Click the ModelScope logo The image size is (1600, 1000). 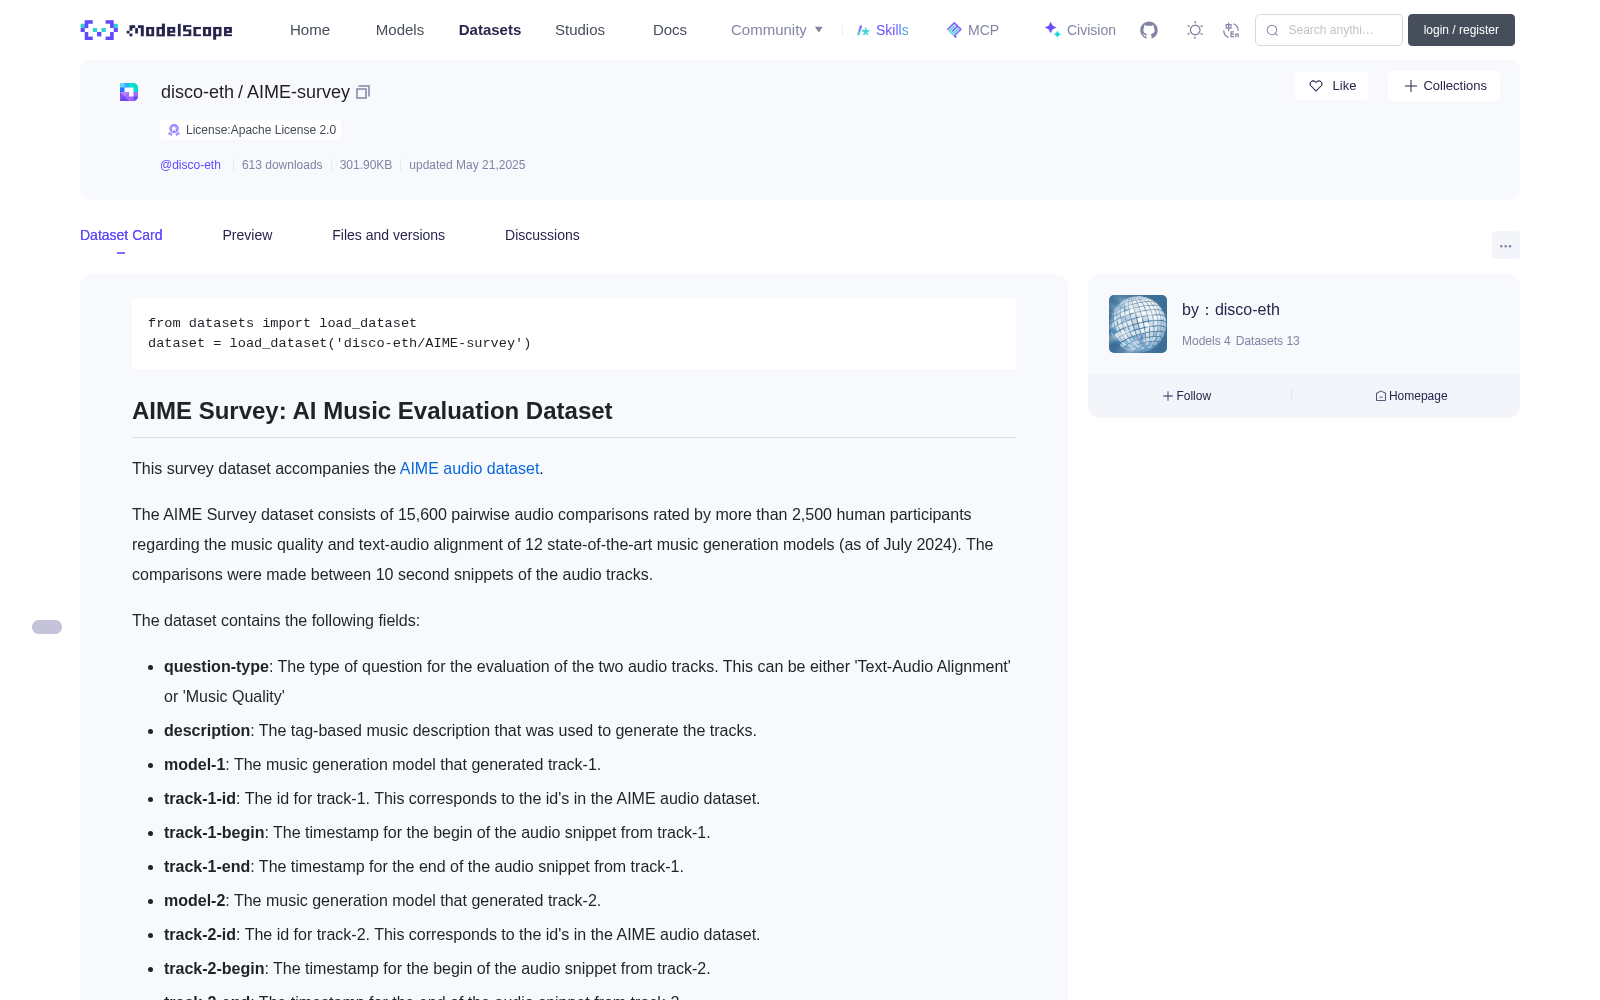tap(156, 30)
